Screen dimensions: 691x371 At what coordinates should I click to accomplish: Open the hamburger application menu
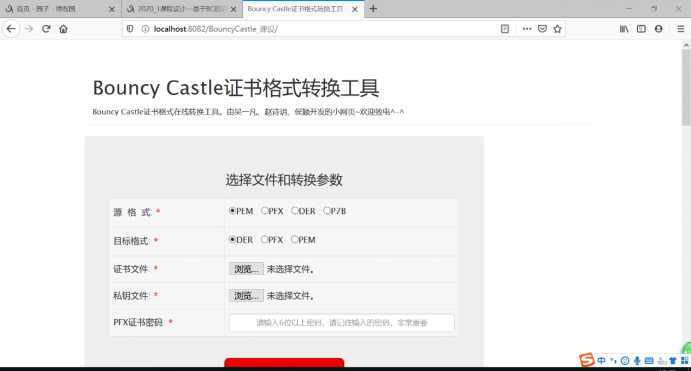pyautogui.click(x=681, y=29)
